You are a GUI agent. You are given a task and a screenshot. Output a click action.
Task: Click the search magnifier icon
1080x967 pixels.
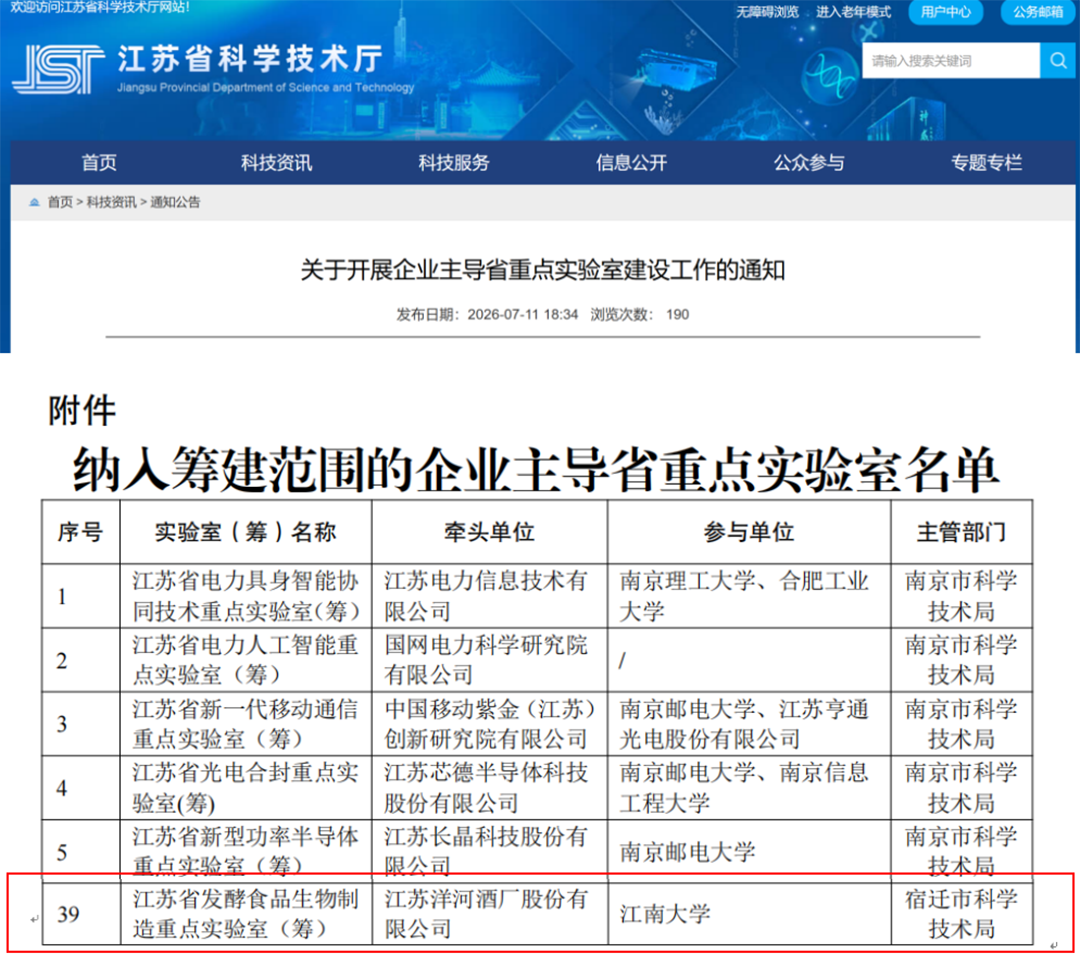click(x=1058, y=61)
